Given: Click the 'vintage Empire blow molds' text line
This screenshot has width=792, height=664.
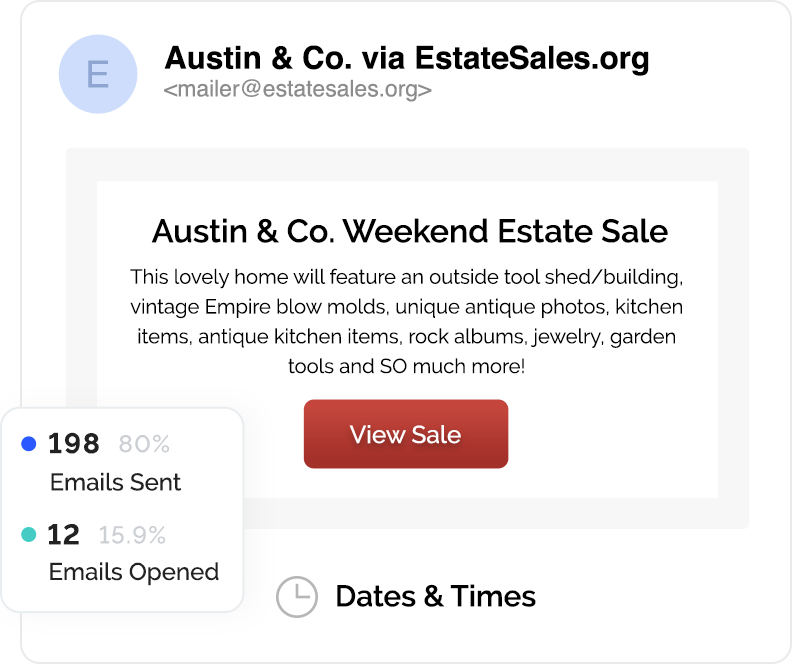Looking at the screenshot, I should (x=407, y=307).
